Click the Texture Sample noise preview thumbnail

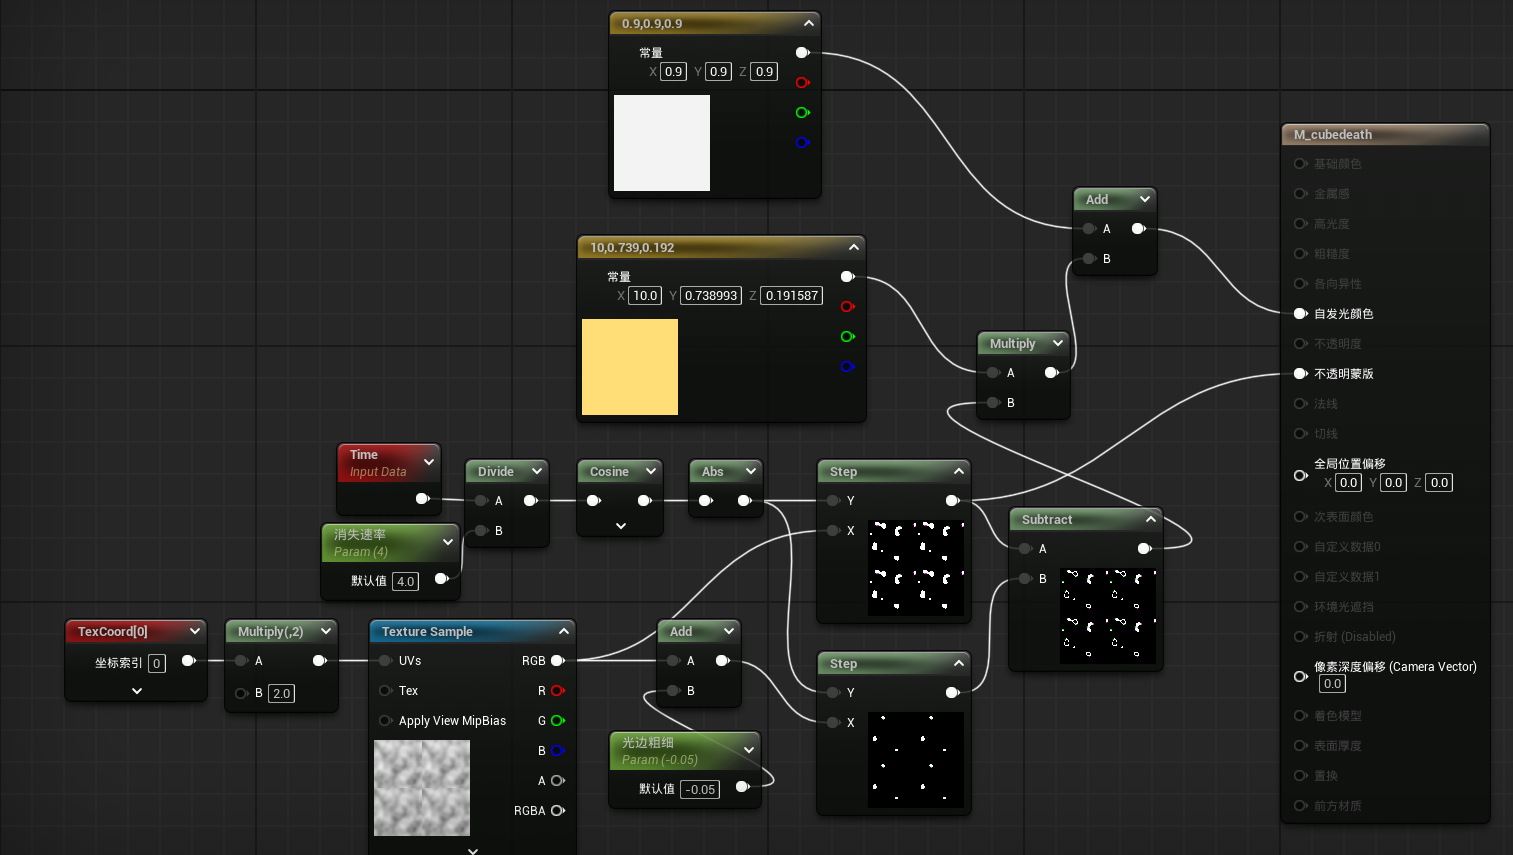(422, 788)
